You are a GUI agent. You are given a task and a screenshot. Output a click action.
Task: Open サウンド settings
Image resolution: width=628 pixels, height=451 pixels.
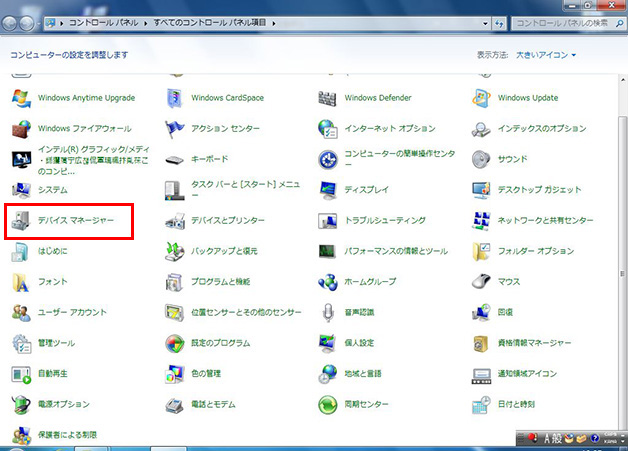click(x=499, y=159)
